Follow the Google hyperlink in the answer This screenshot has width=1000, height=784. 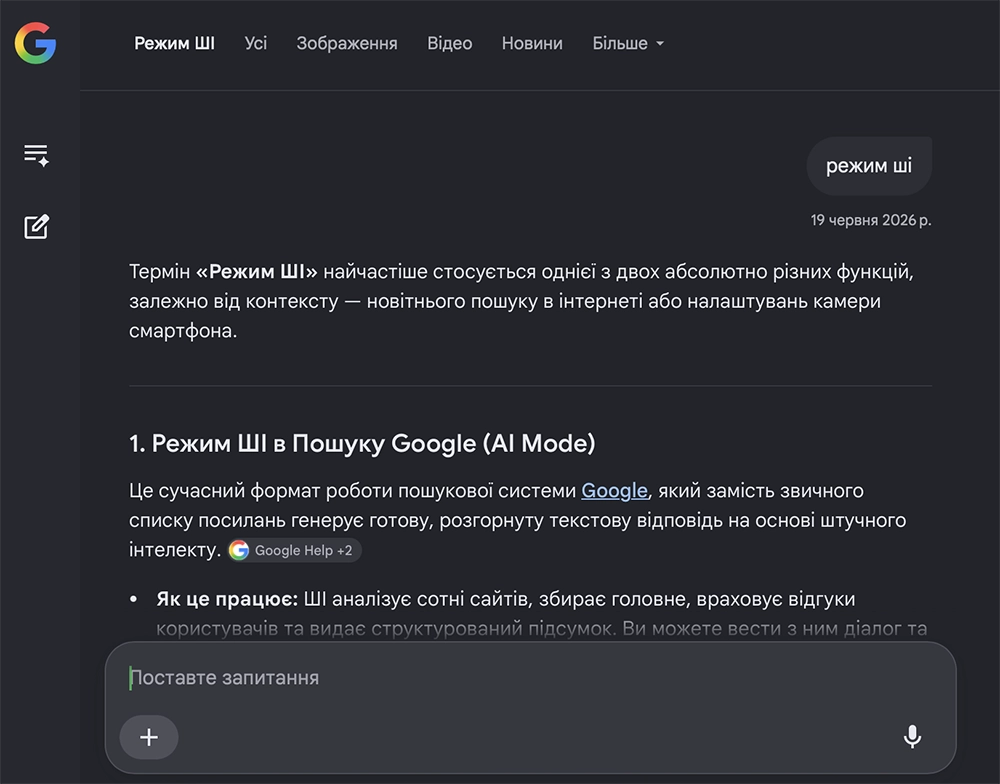[614, 491]
